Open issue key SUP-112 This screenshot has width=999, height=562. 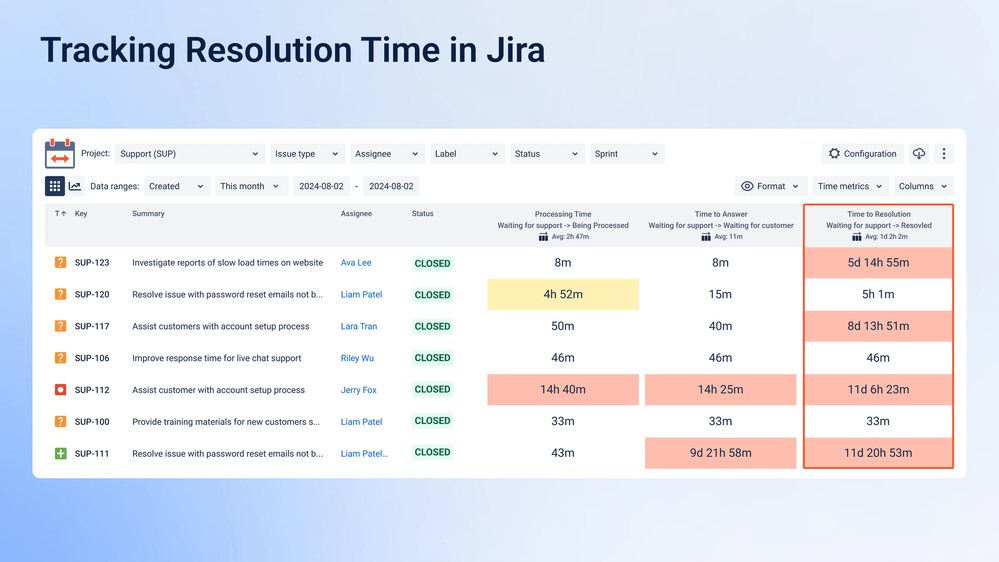(92, 390)
